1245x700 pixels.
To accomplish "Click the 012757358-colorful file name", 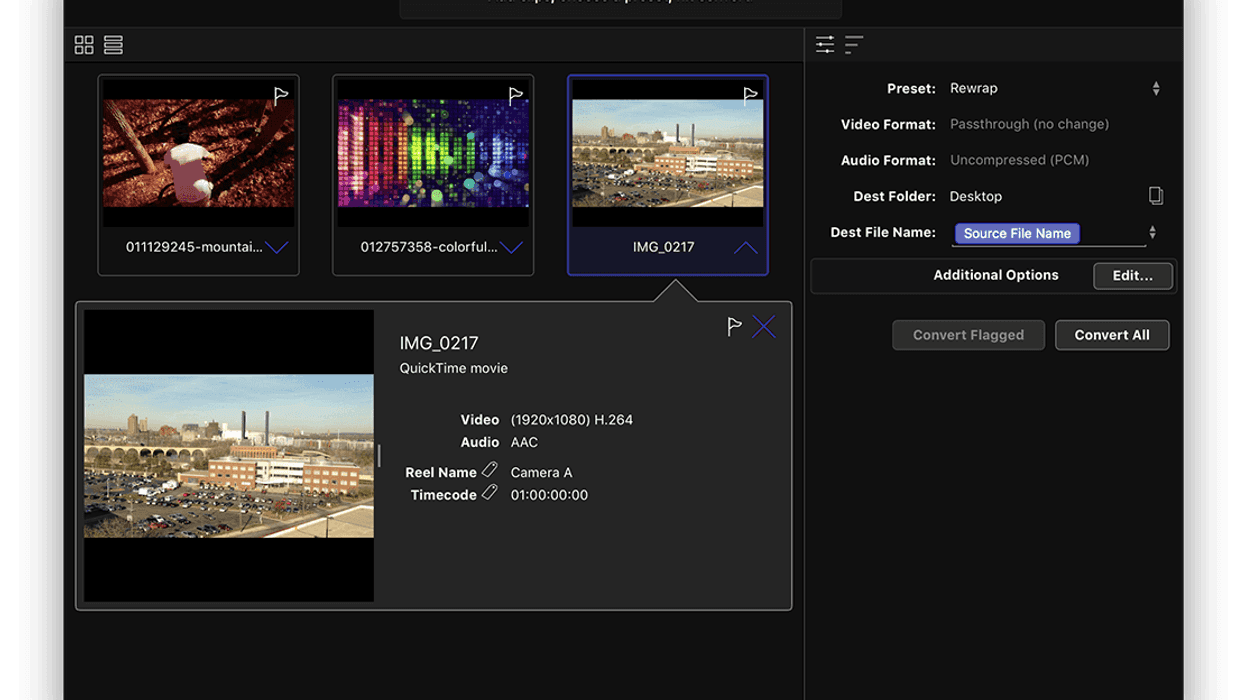I will (429, 247).
